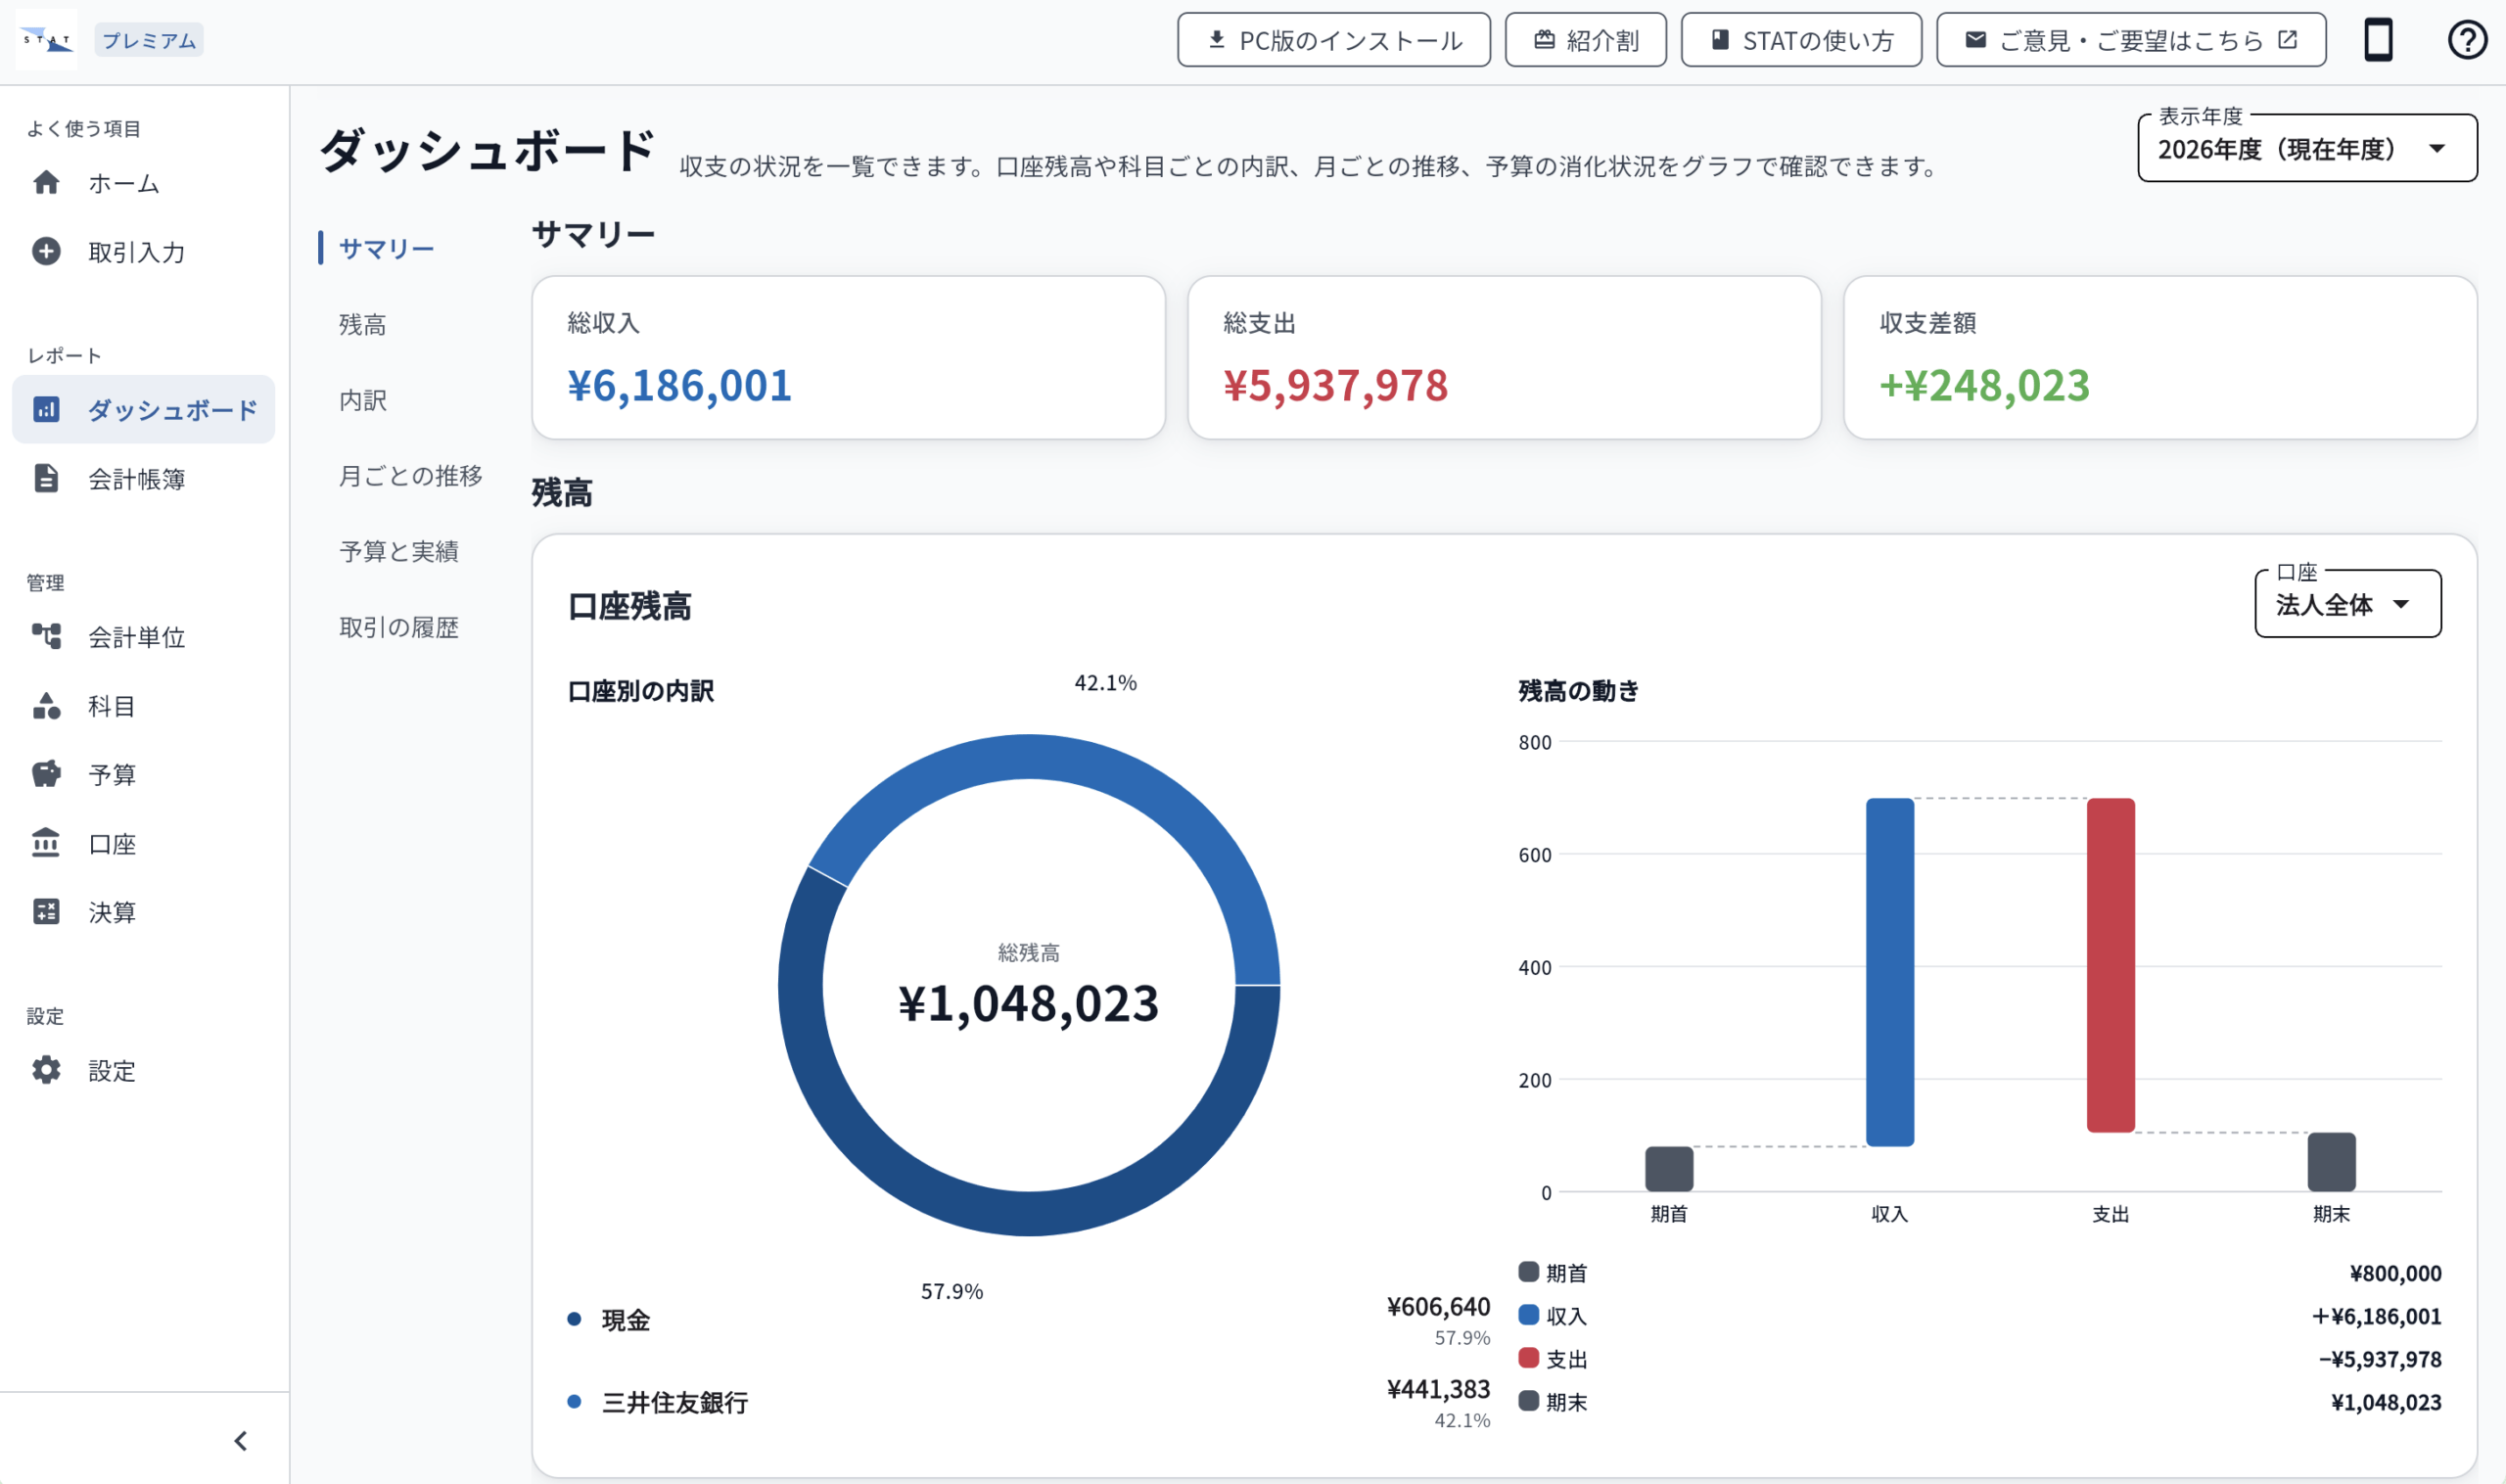
Task: Click the 期末 bar in chart
Action: coord(2331,1161)
